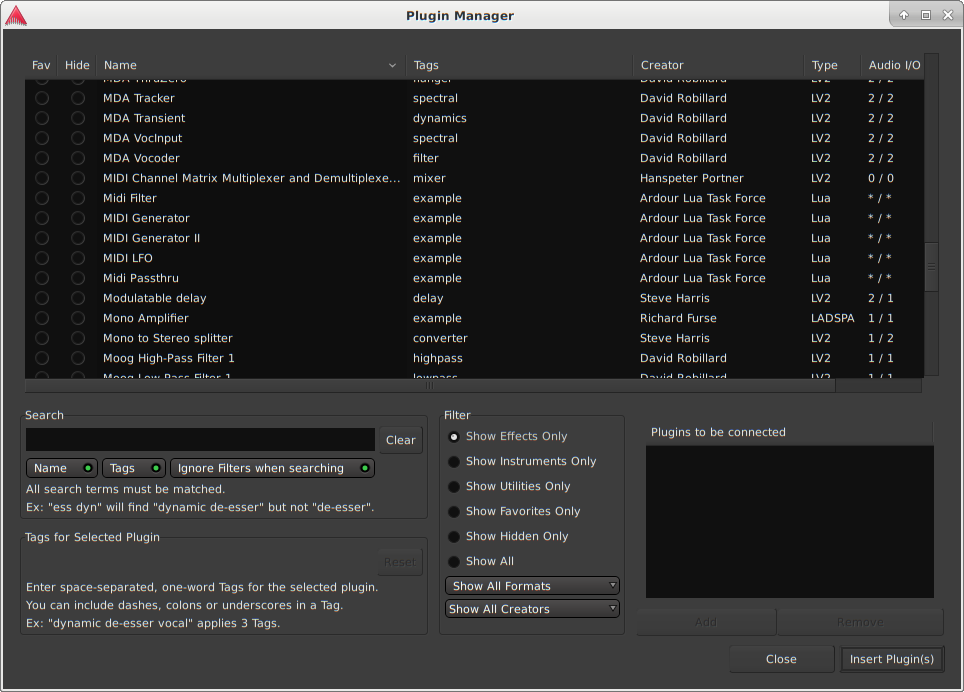964x692 pixels.
Task: Select Show Instruments Only radio button
Action: pyautogui.click(x=454, y=461)
